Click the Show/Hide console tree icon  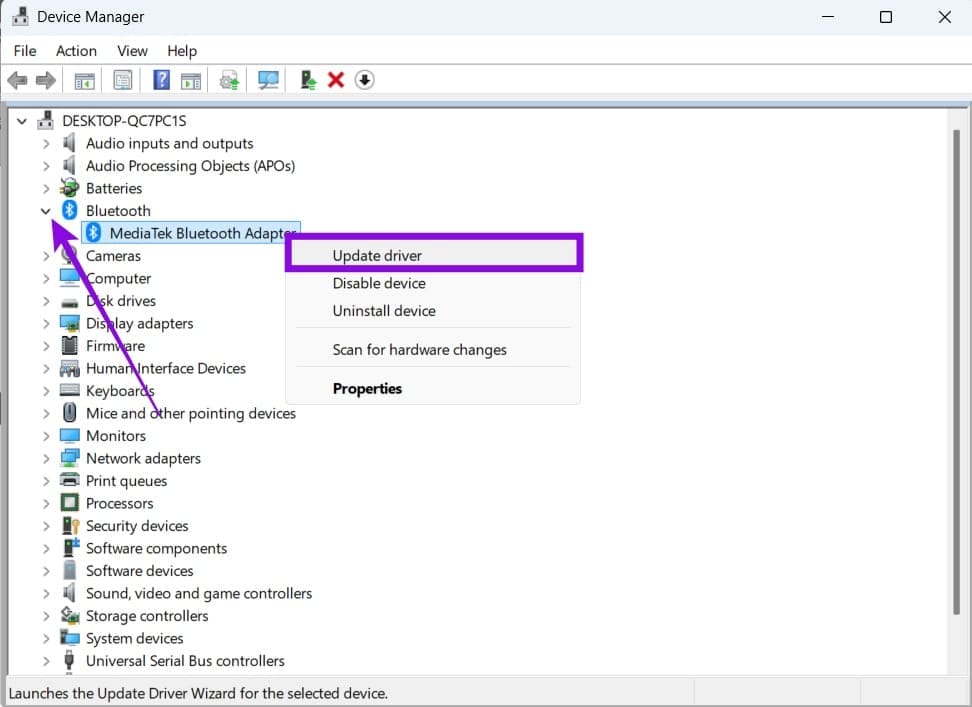[x=84, y=80]
